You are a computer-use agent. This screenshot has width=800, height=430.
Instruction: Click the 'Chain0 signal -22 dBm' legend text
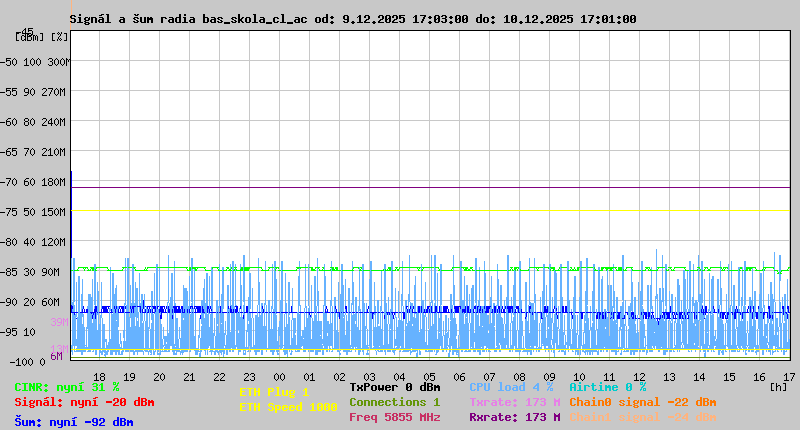pyautogui.click(x=643, y=402)
